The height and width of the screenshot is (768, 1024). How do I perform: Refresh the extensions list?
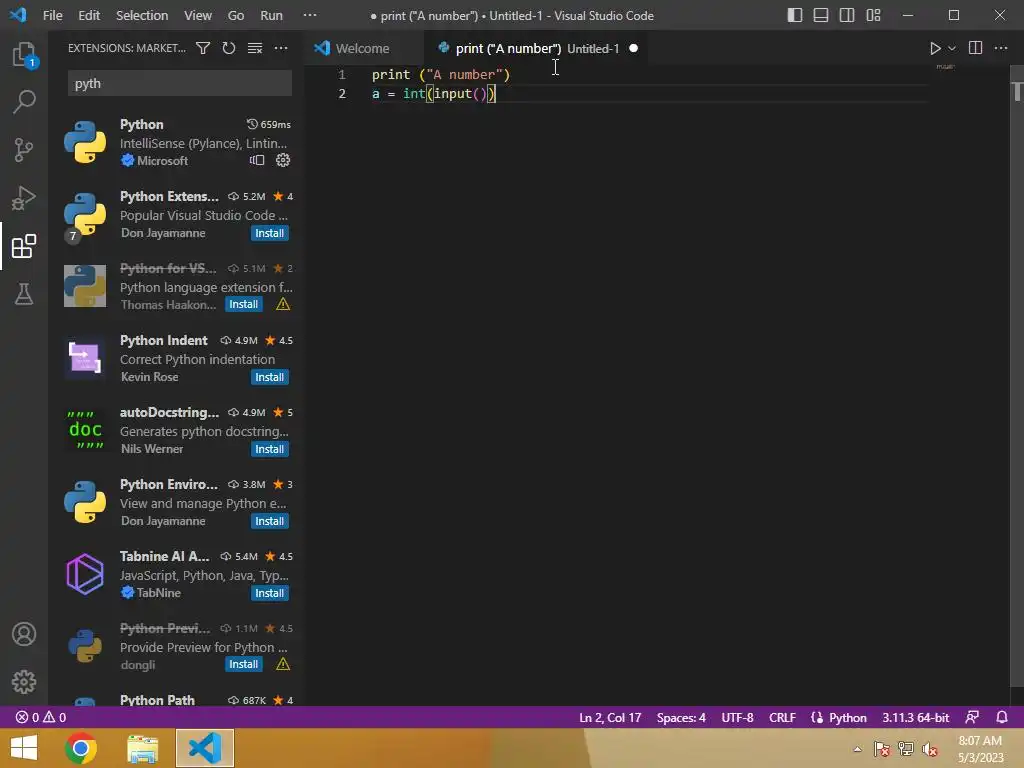pos(229,48)
